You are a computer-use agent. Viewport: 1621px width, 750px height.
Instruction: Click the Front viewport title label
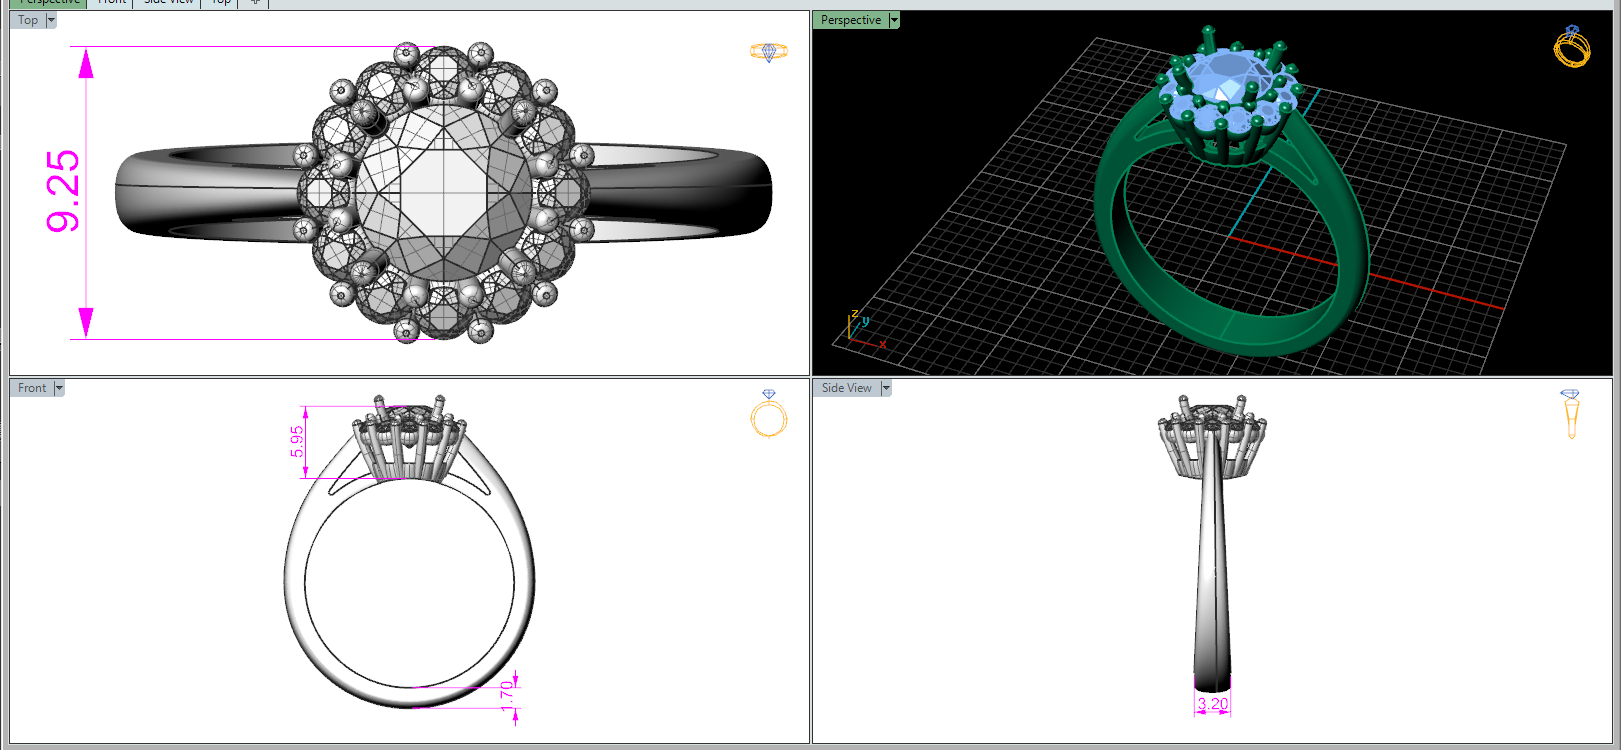coord(32,388)
